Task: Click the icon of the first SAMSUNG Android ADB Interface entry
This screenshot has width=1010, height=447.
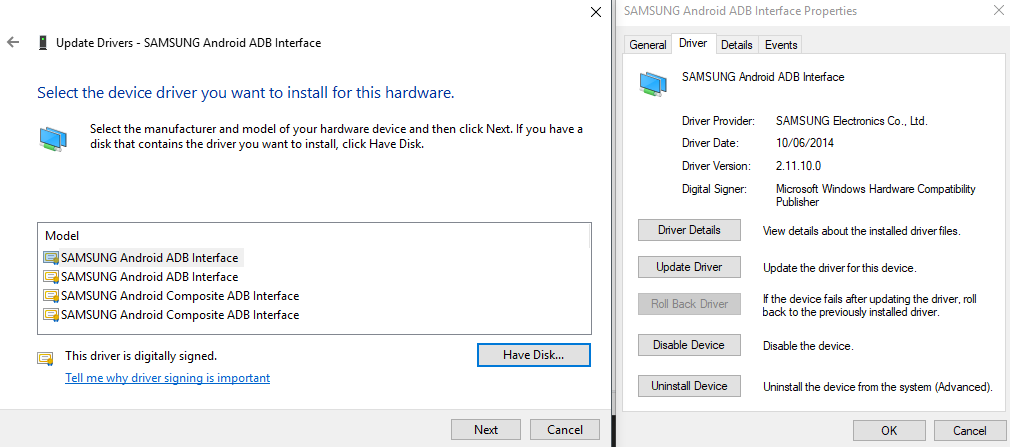Action: click(x=51, y=258)
